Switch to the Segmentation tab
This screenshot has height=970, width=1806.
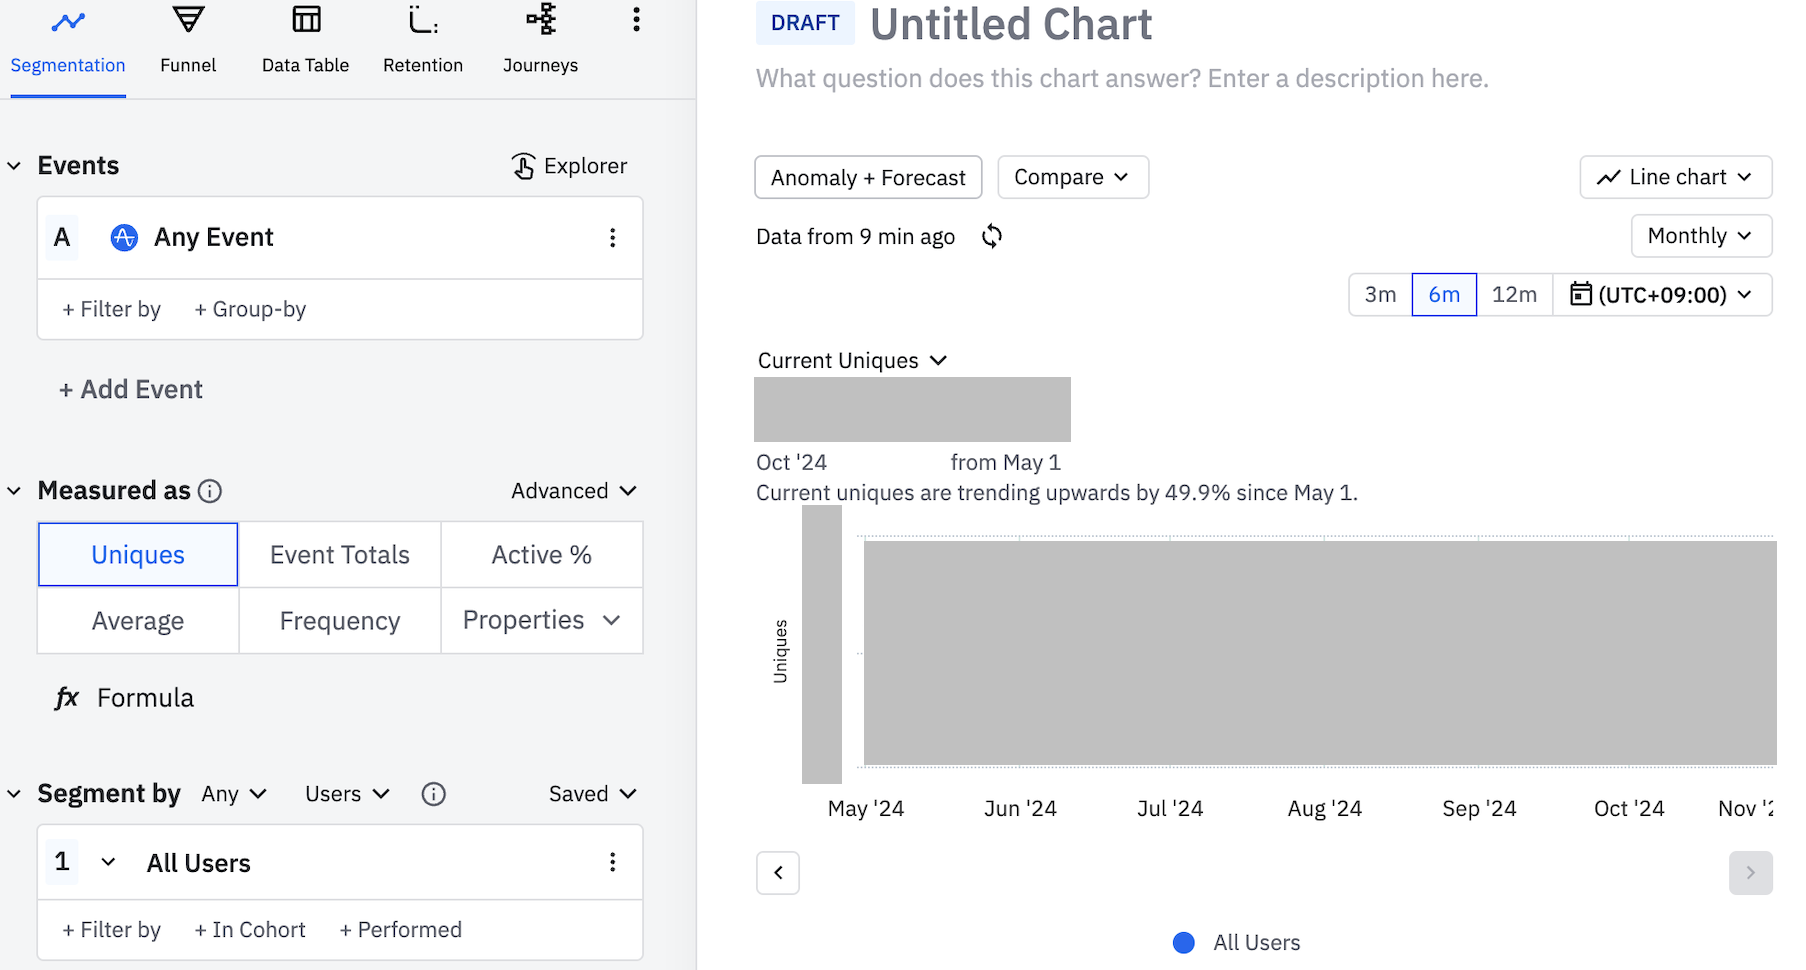pos(68,45)
